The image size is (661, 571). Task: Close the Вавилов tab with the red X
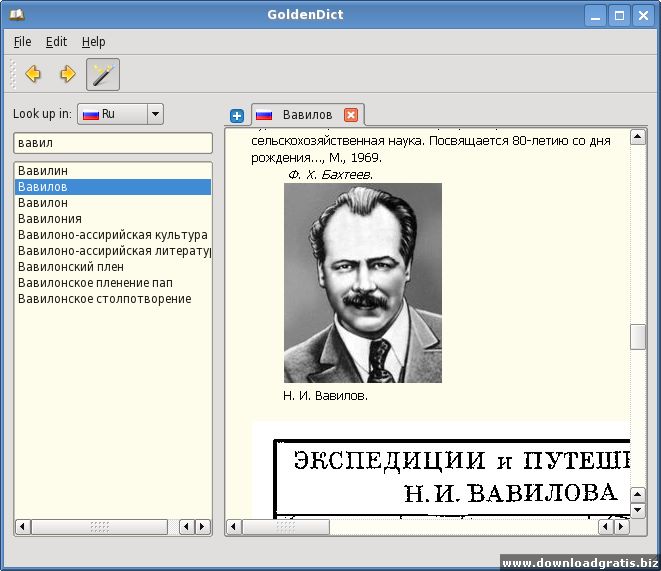click(x=351, y=115)
